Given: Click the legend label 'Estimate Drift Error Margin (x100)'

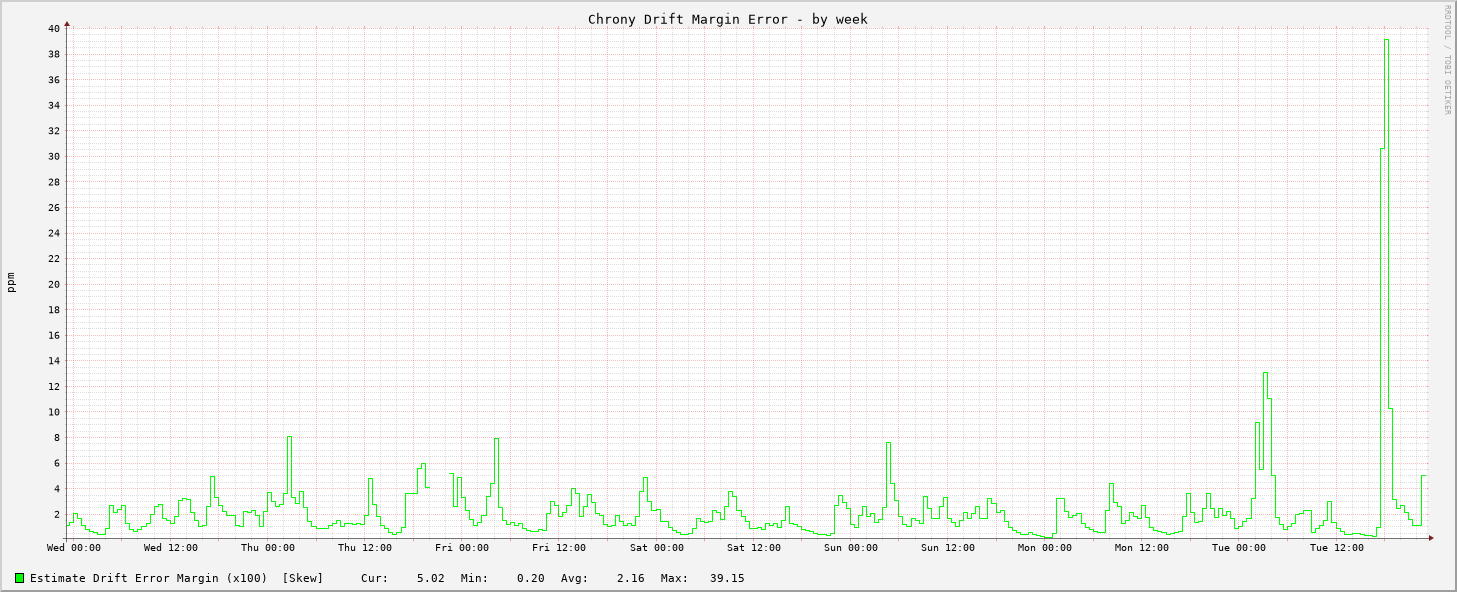Looking at the screenshot, I should pyautogui.click(x=148, y=578).
